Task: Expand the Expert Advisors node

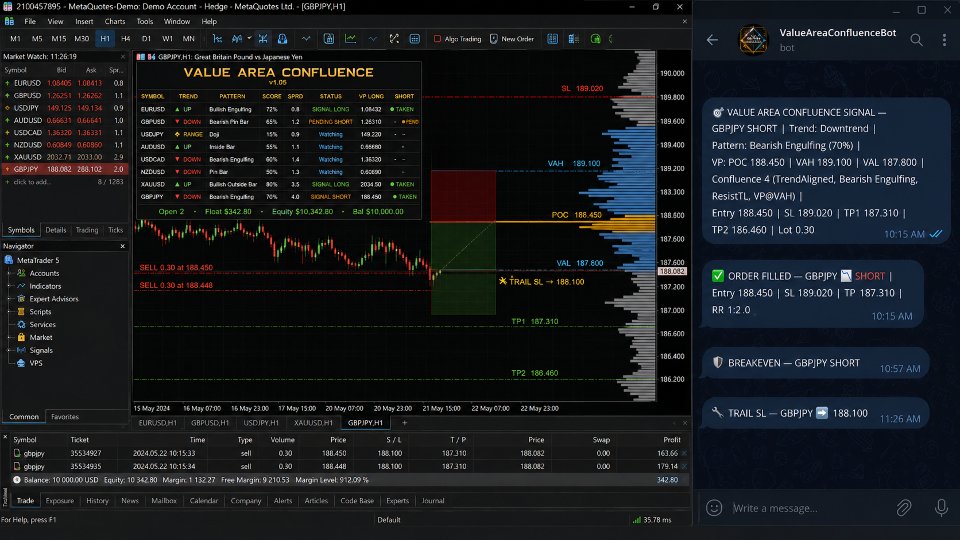Action: point(9,299)
